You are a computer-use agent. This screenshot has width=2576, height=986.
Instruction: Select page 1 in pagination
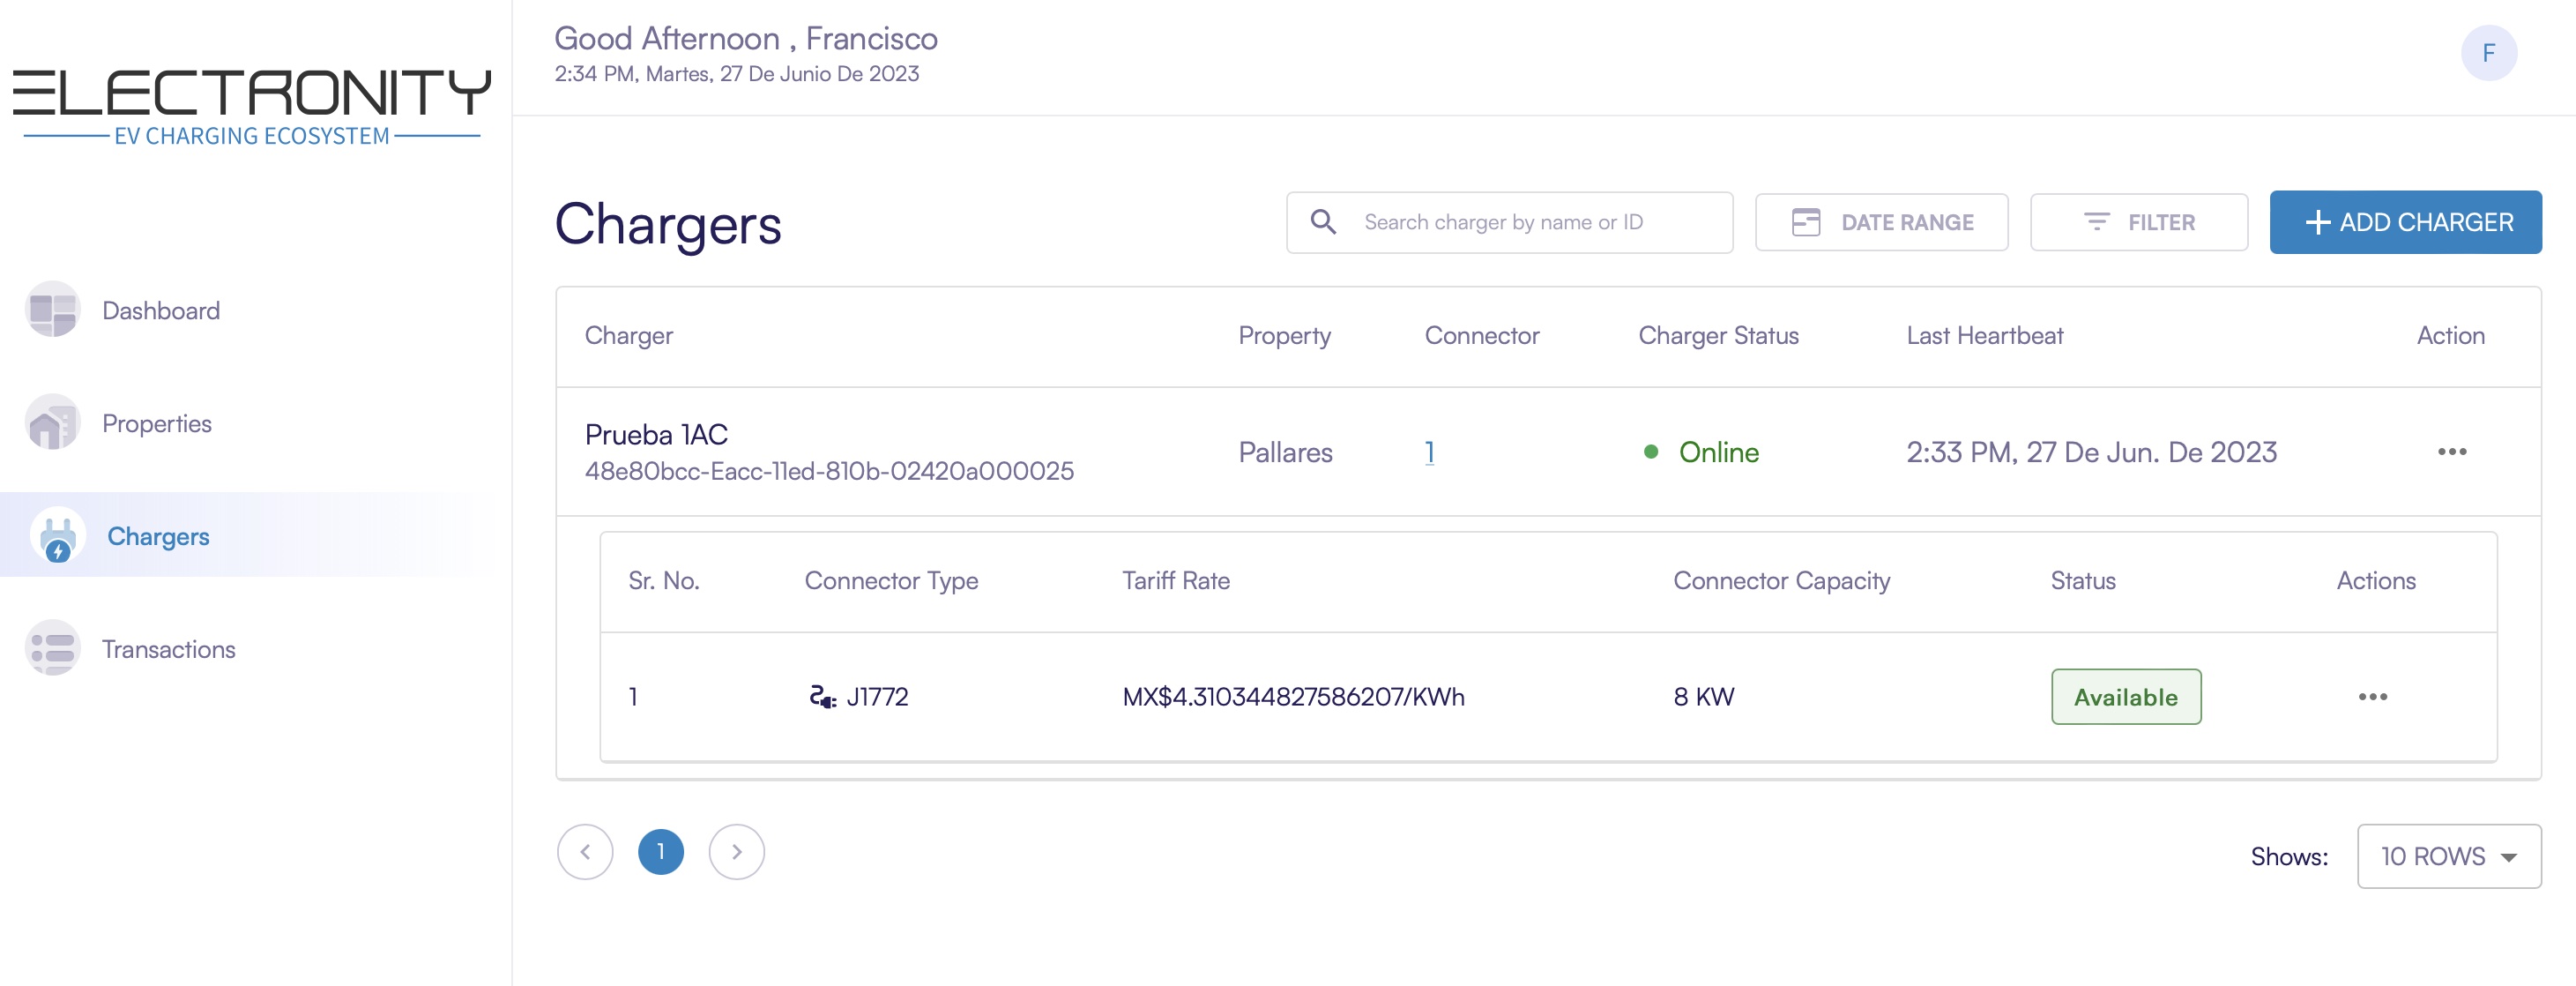click(660, 852)
